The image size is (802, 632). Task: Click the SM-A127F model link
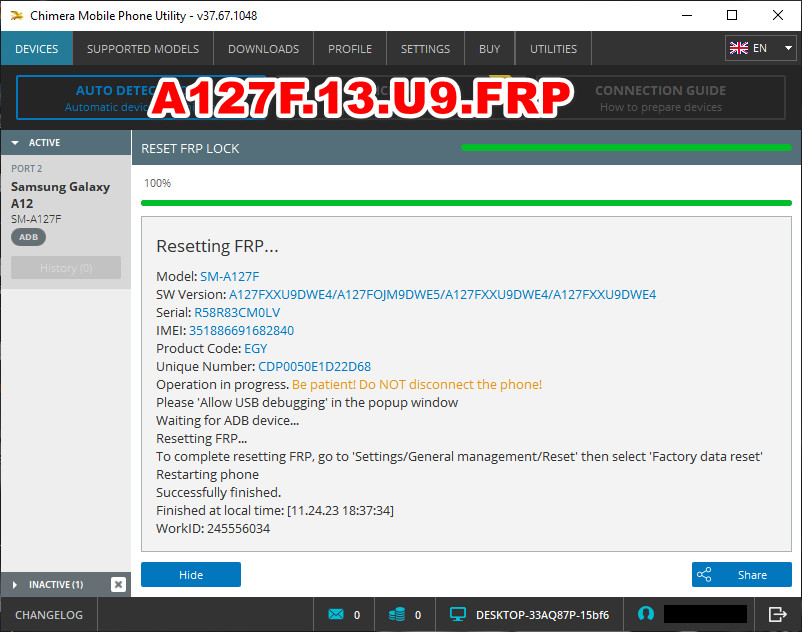pos(229,276)
